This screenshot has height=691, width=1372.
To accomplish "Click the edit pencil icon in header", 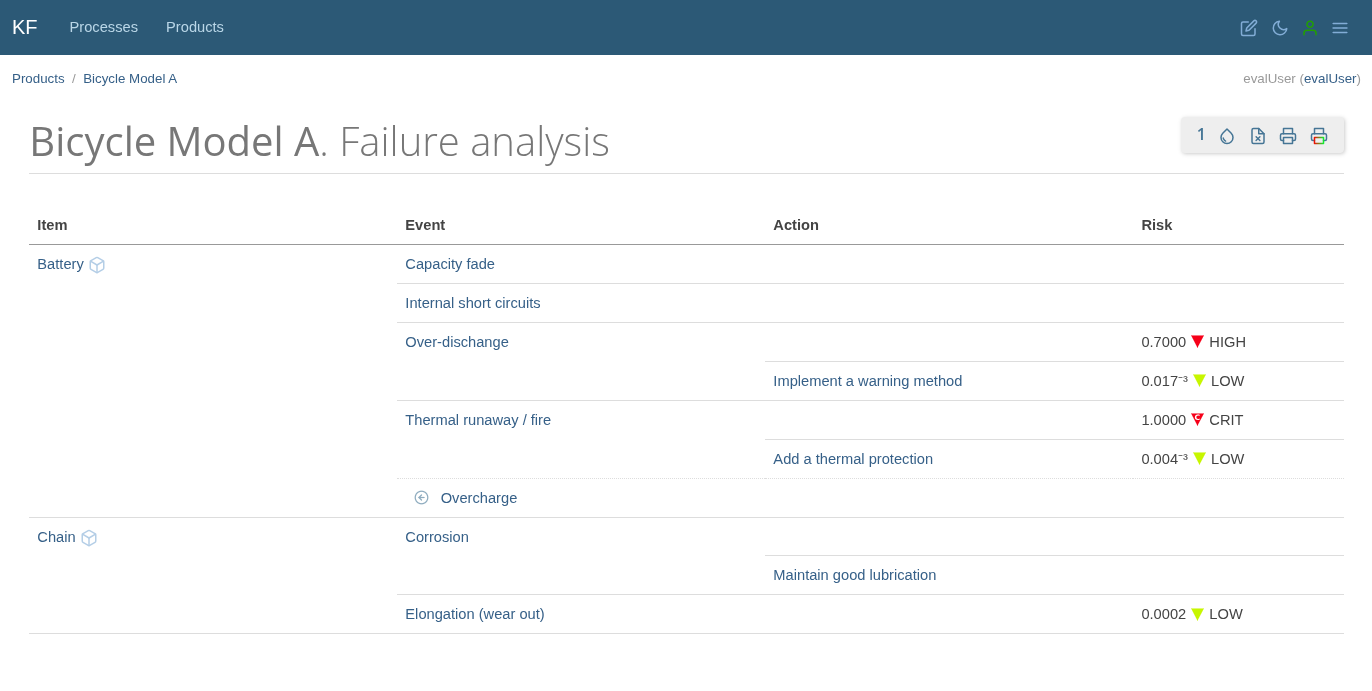I will (1249, 28).
